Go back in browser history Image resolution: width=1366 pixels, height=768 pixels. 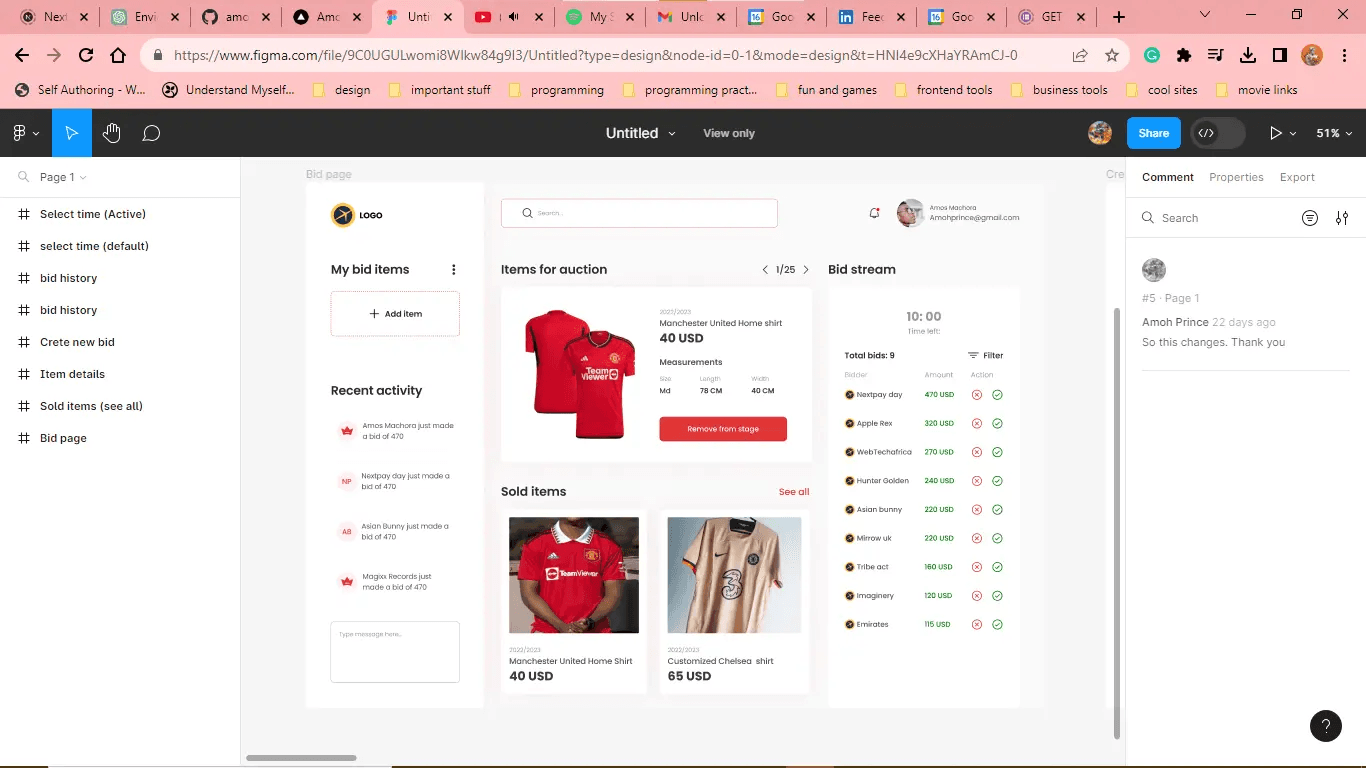coord(22,55)
